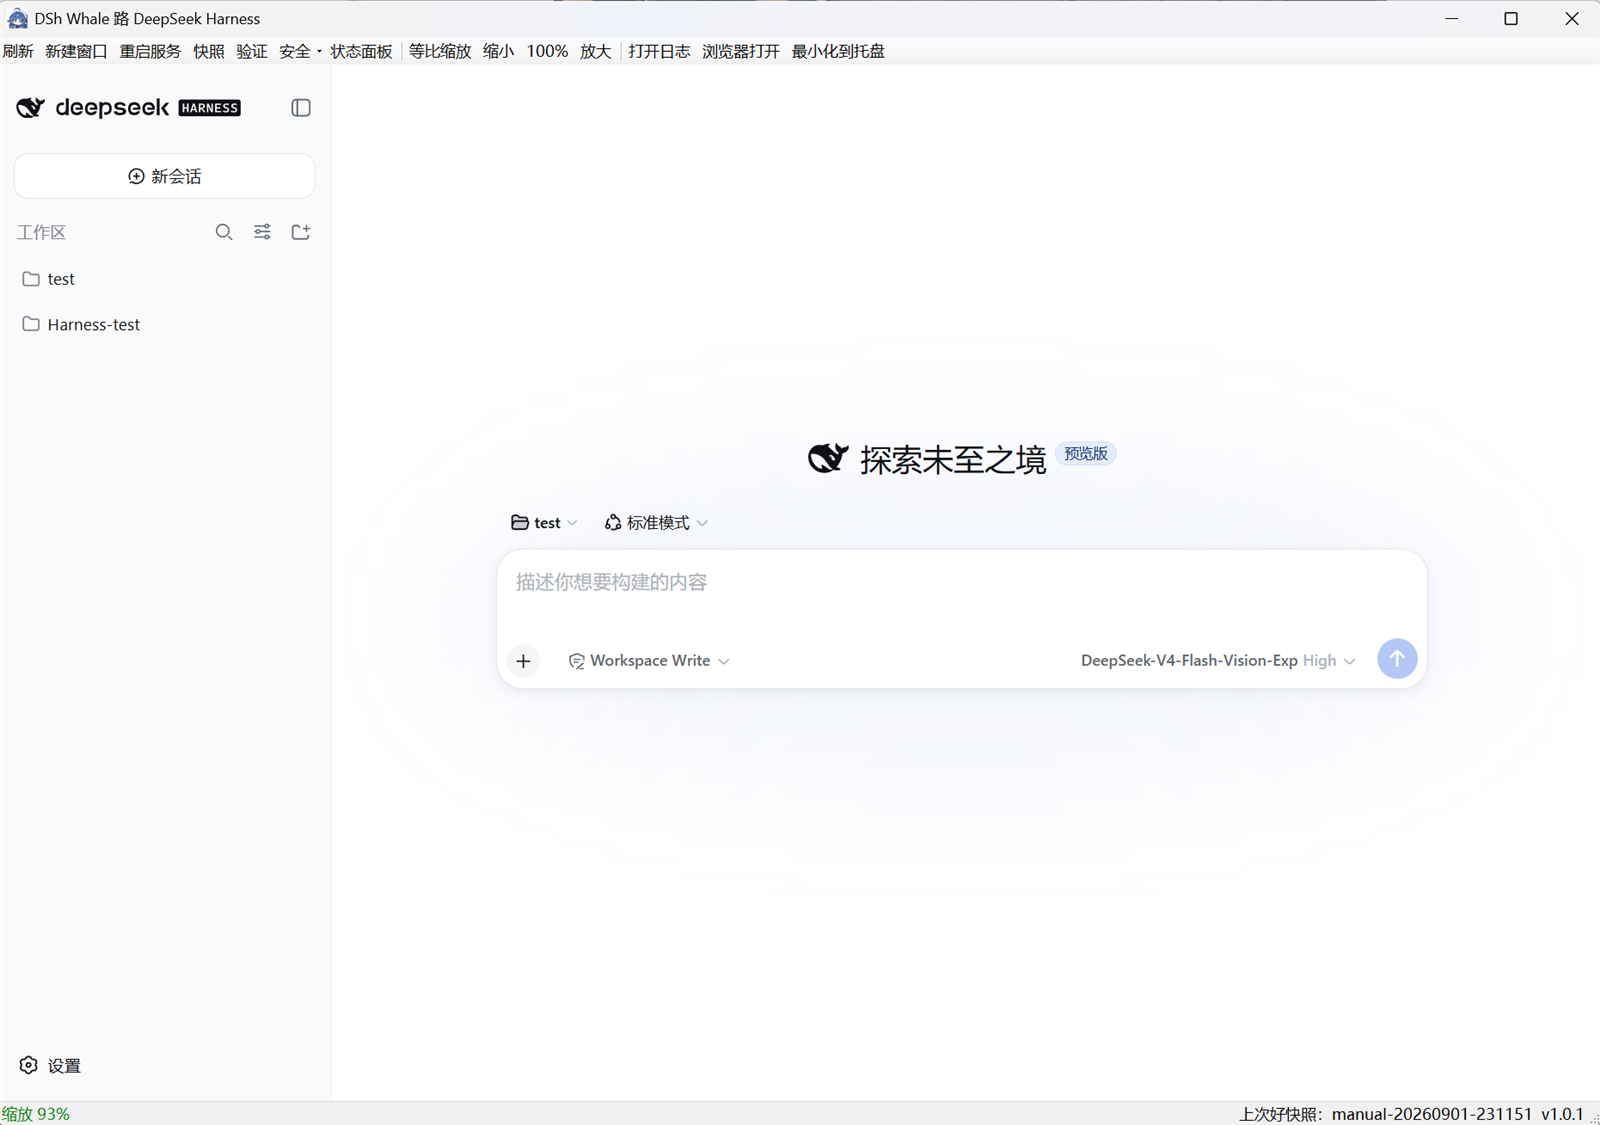This screenshot has height=1125, width=1600.
Task: Open the test workspace folder
Action: 165,279
